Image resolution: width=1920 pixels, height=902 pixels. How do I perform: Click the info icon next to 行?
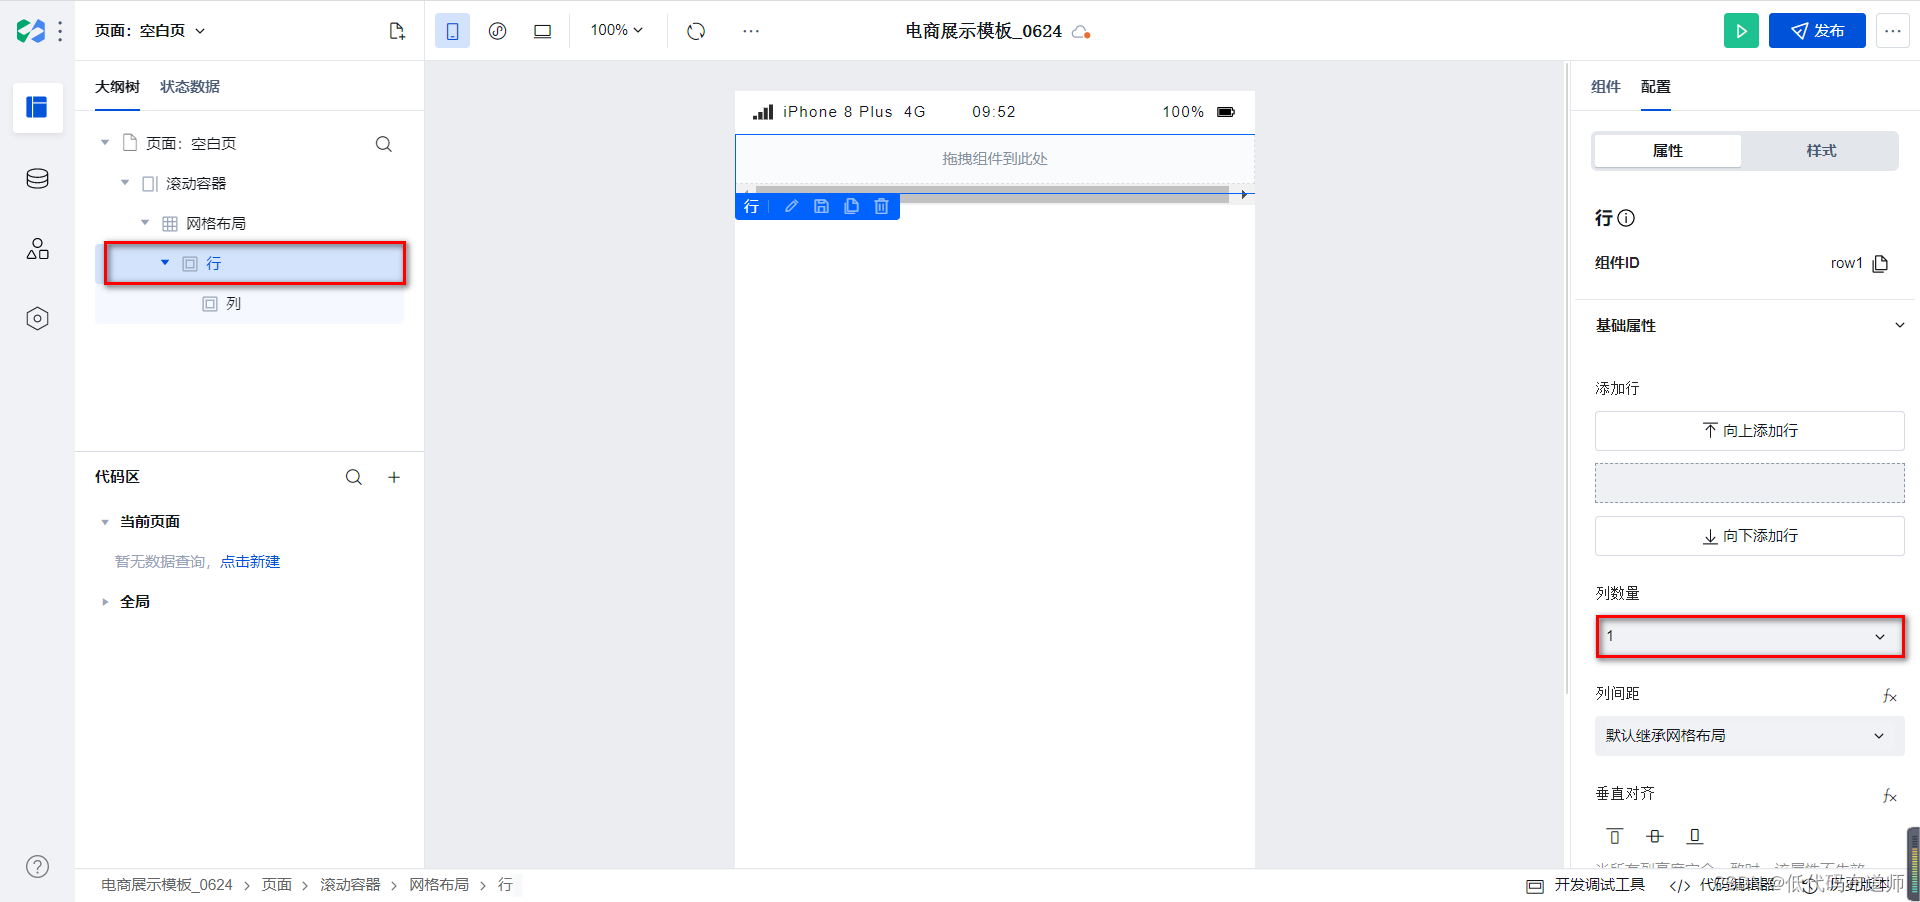[x=1626, y=218]
